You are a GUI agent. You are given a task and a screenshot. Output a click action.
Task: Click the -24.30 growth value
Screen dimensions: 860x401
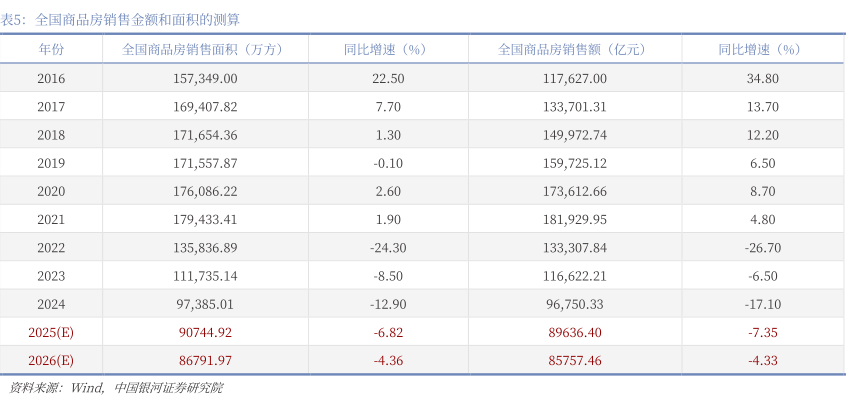click(x=385, y=247)
